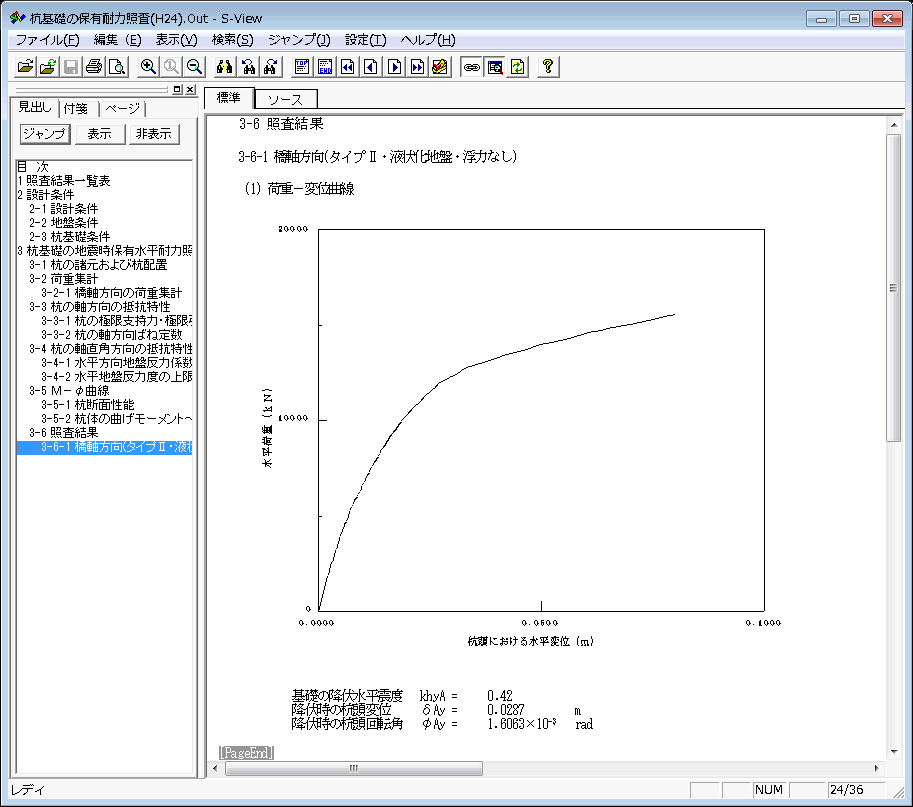Jump to the next page arrow icon
Viewport: 913px width, 807px height.
(x=395, y=67)
